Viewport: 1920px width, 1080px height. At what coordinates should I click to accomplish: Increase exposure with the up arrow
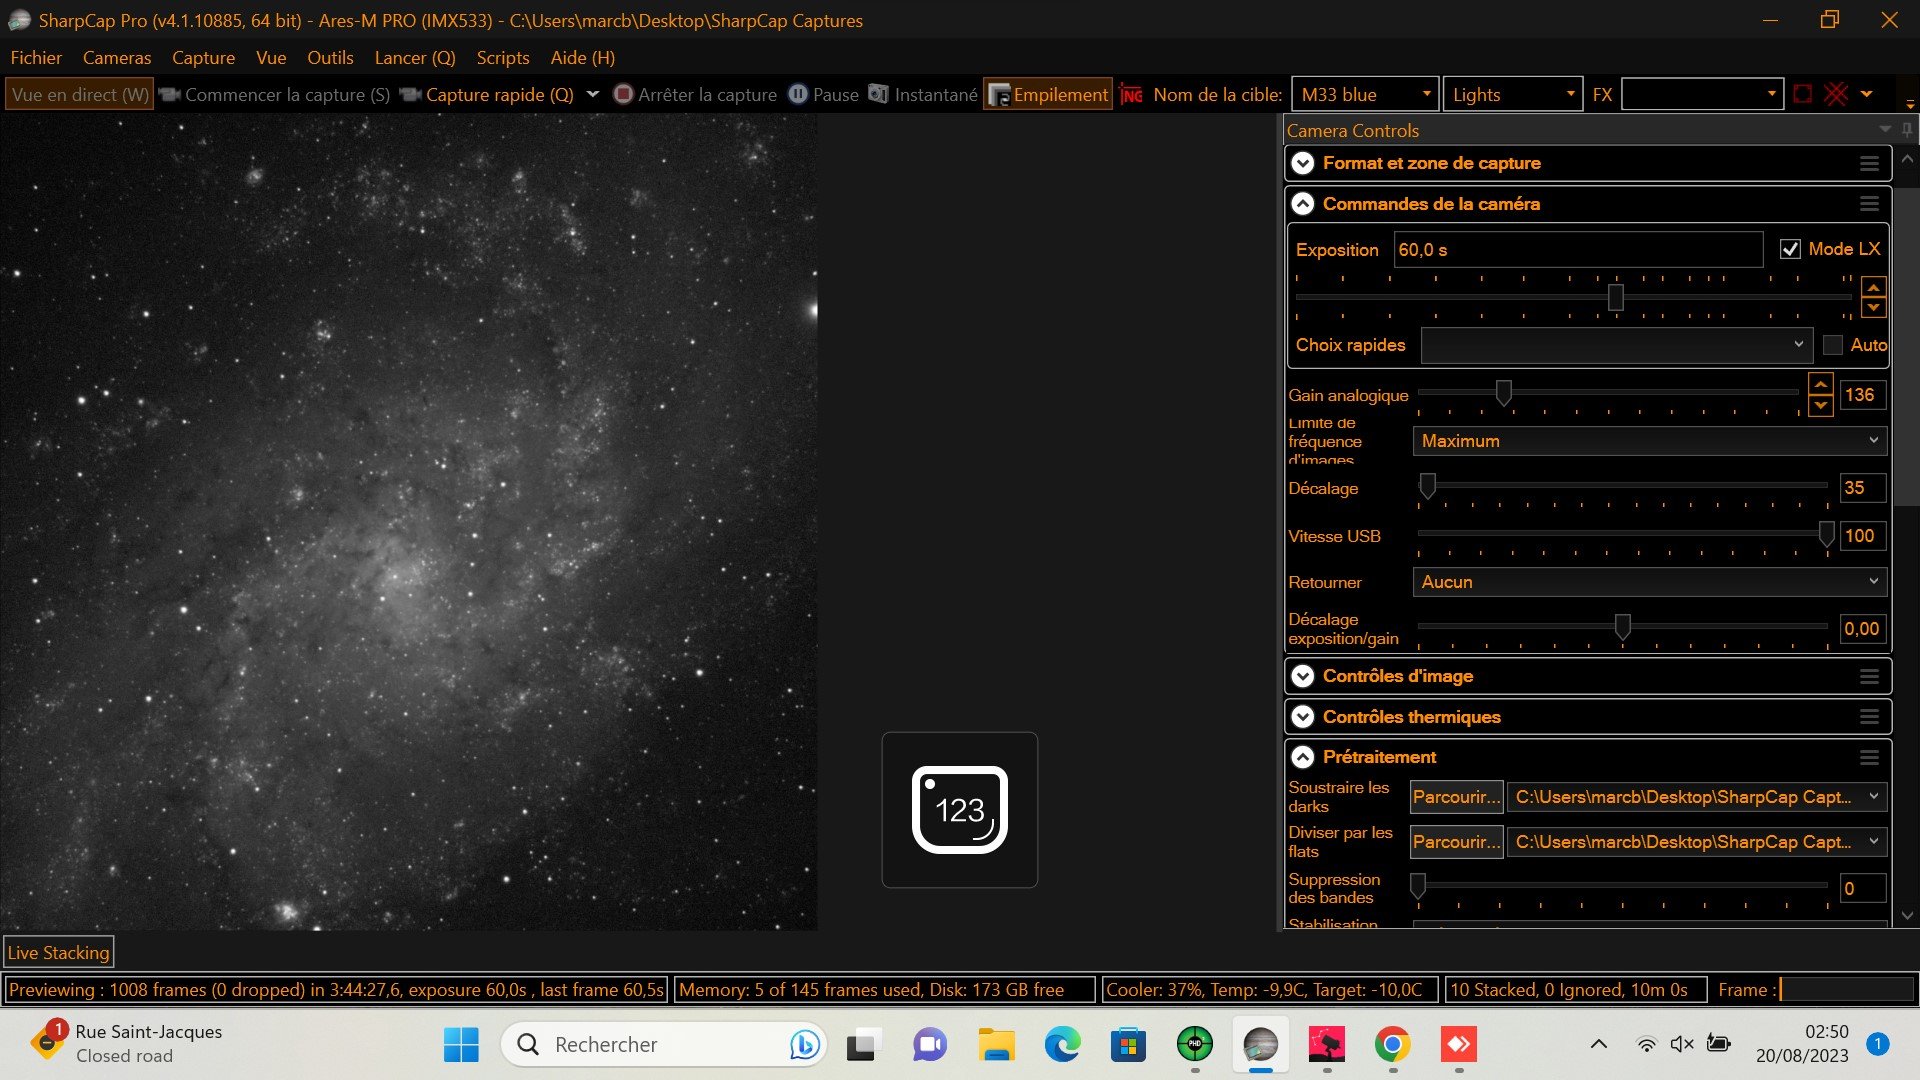[x=1873, y=287]
